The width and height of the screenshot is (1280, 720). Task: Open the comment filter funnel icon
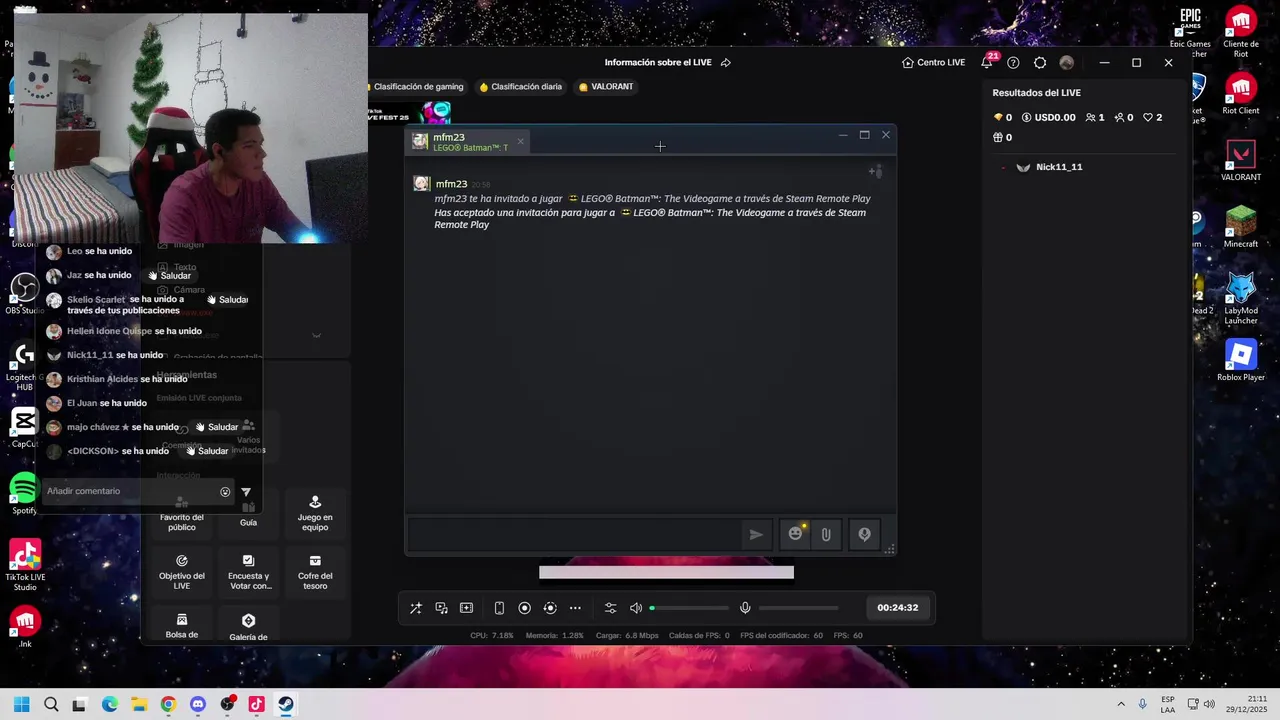(246, 492)
